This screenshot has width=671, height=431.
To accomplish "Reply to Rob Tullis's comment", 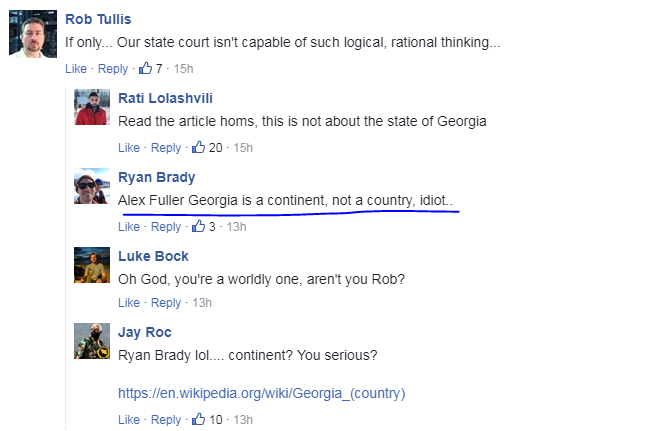I will [x=113, y=69].
